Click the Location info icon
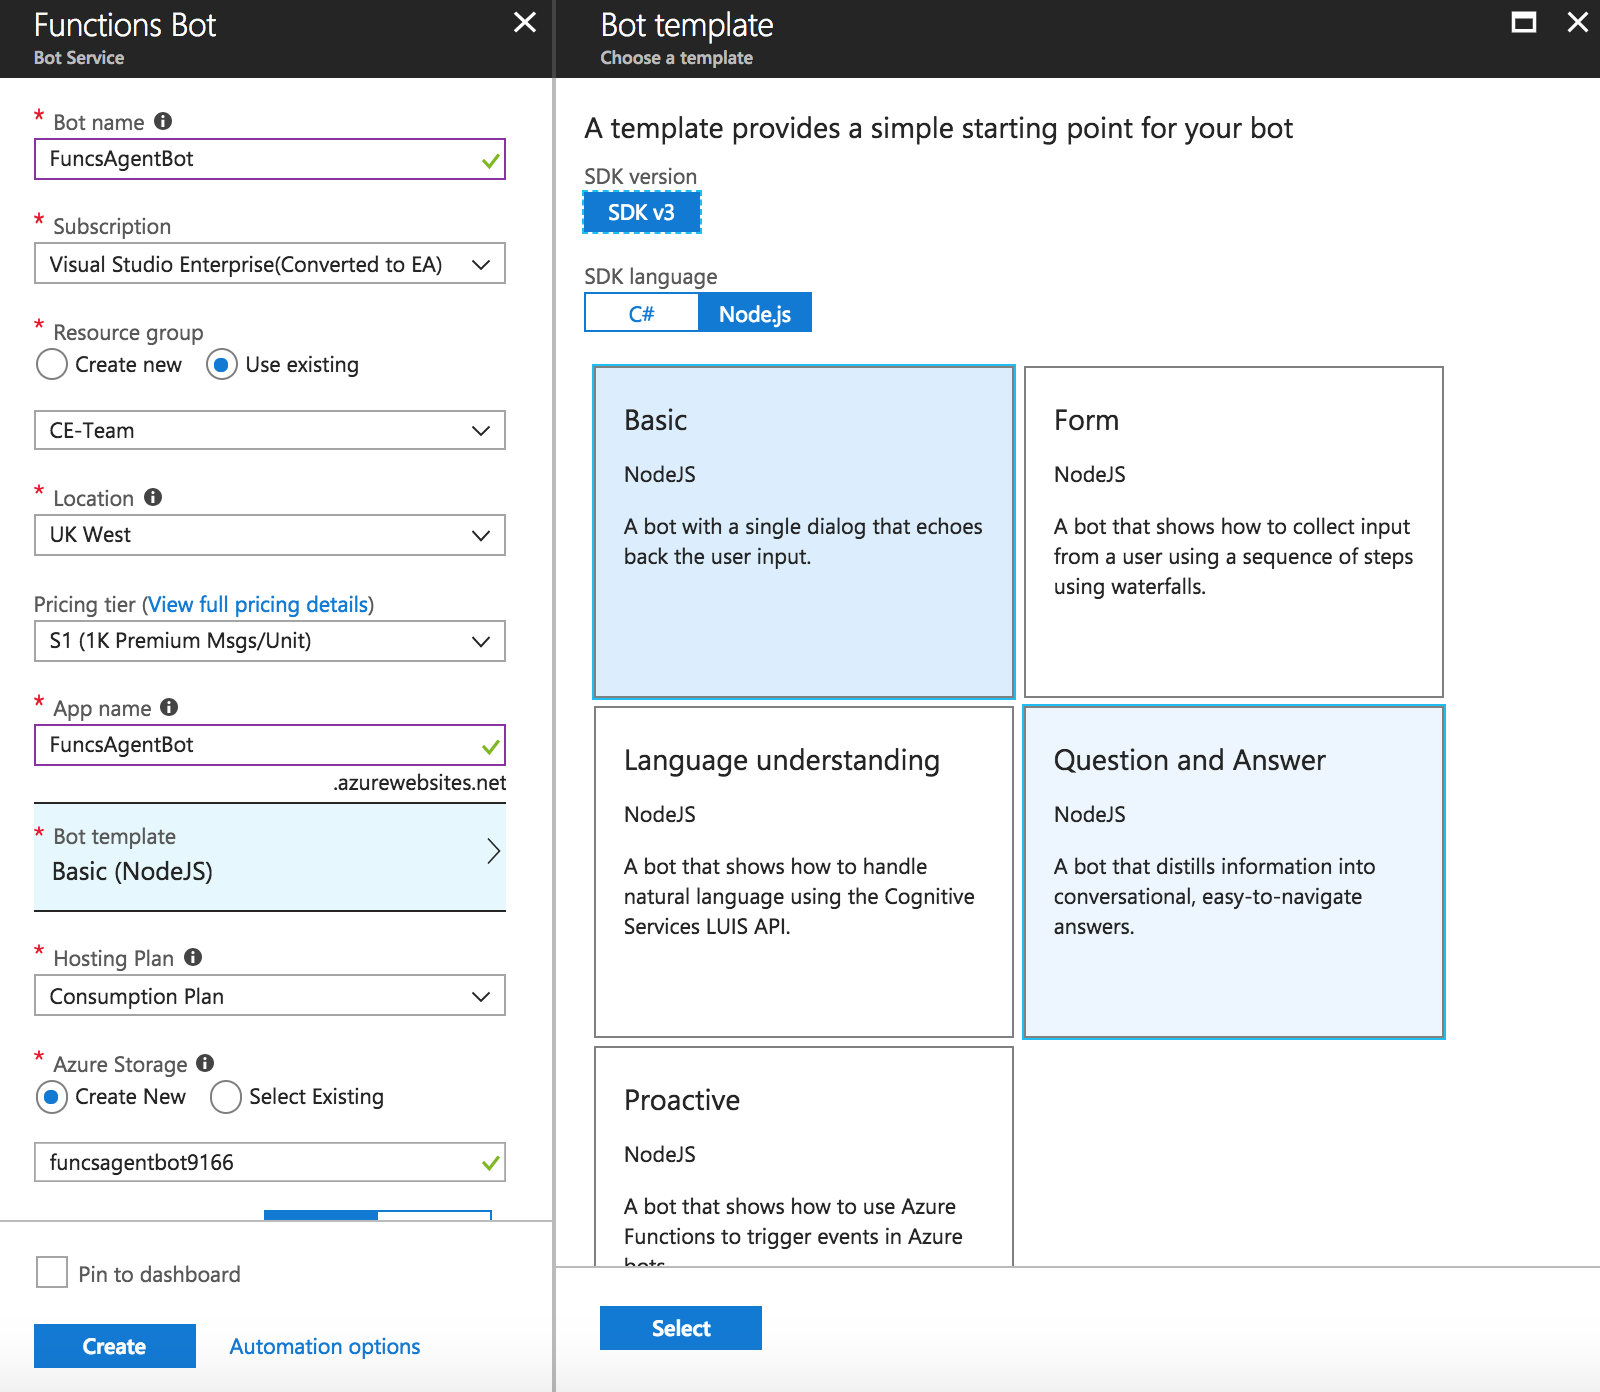The image size is (1600, 1392). point(153,497)
